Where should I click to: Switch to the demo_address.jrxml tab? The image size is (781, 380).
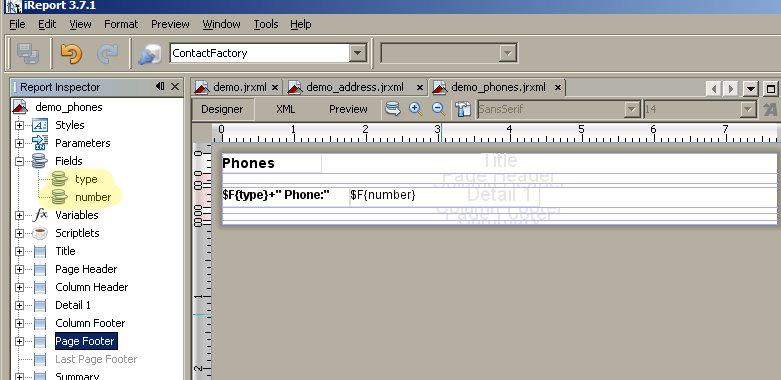click(355, 87)
